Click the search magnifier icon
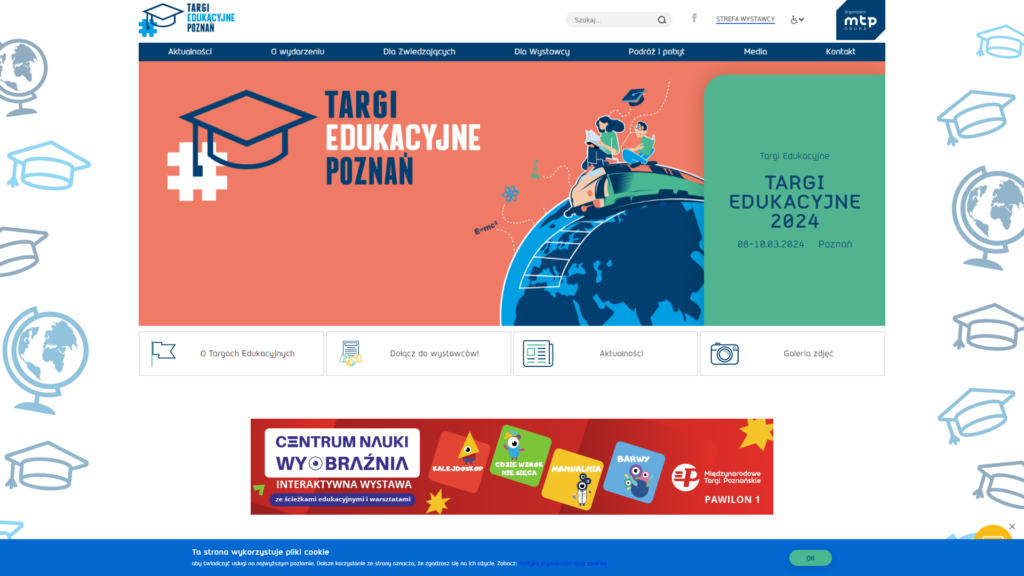This screenshot has width=1024, height=576. [x=662, y=20]
